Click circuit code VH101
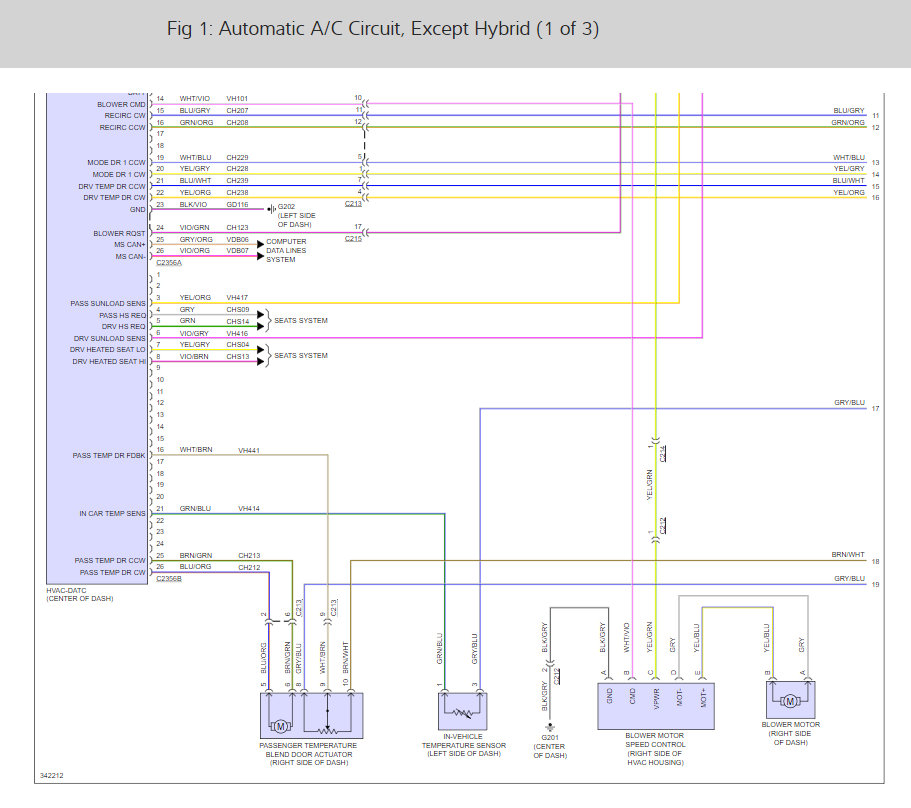The height and width of the screenshot is (808, 911). [x=237, y=99]
